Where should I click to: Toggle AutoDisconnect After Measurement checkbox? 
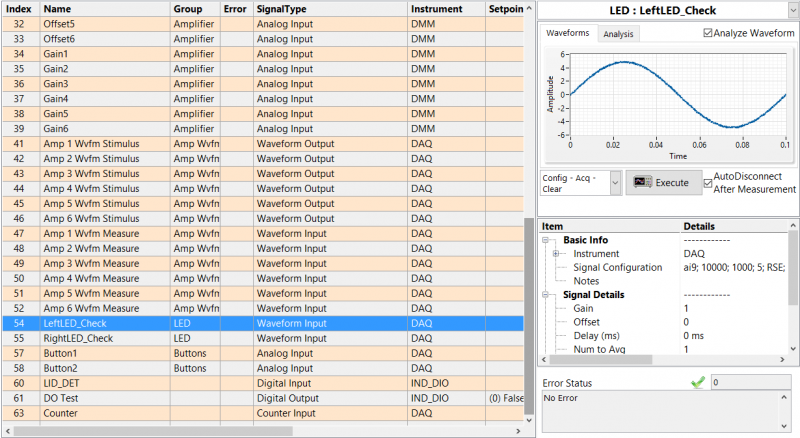708,183
